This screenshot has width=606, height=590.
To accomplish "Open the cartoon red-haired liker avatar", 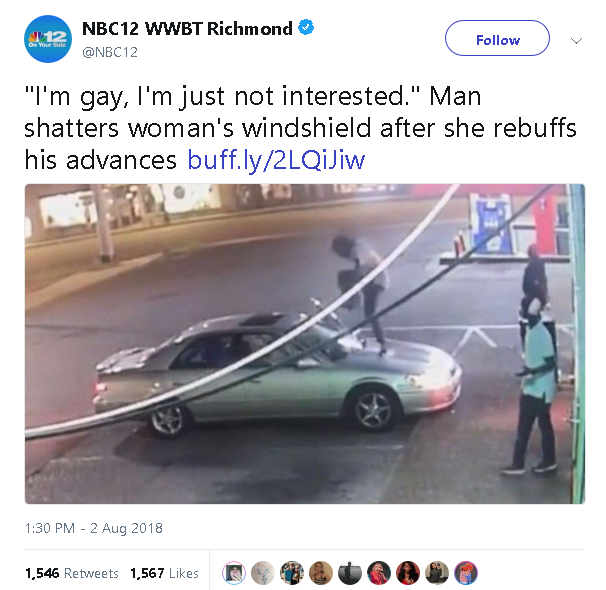I will pos(466,573).
